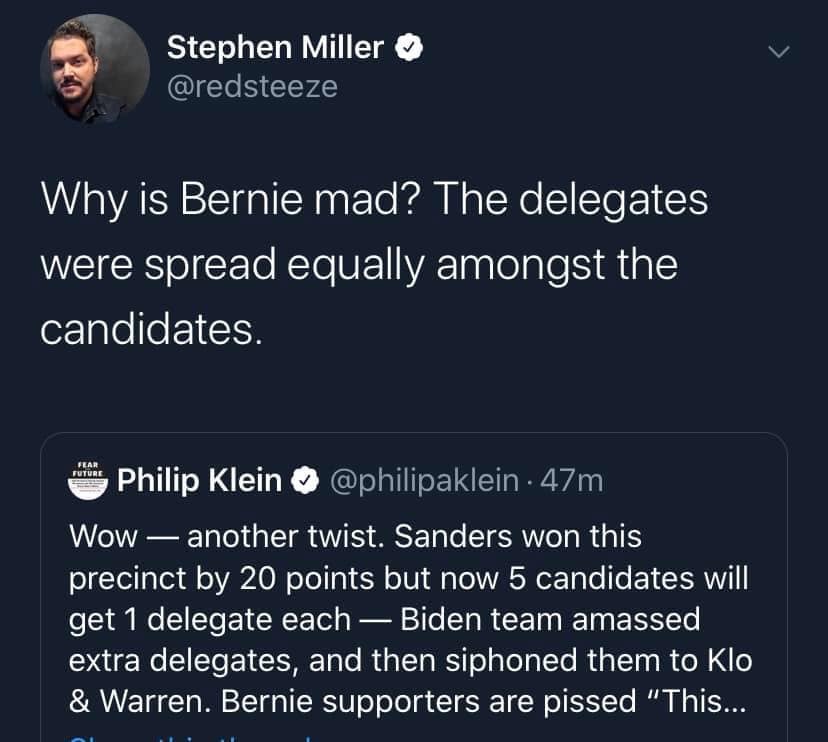
Task: Click Philip Klein's verified badge
Action: (304, 482)
